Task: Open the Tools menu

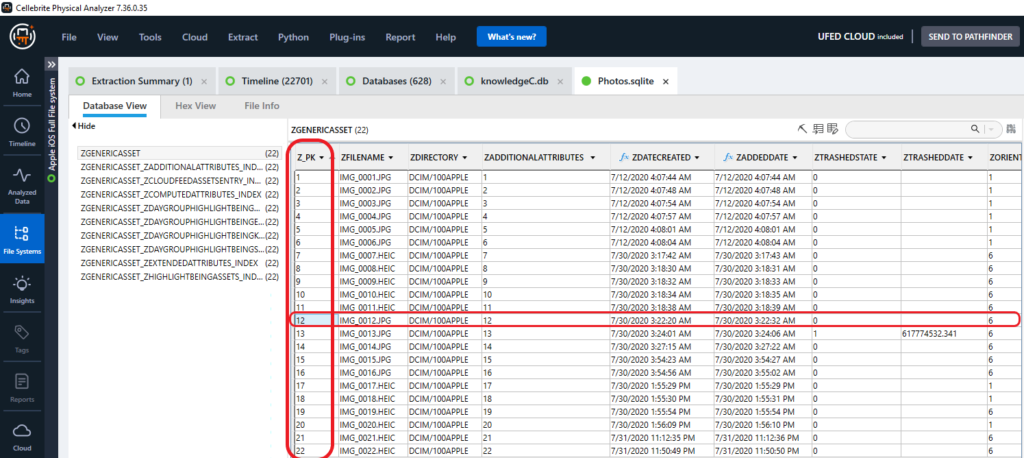Action: click(150, 37)
